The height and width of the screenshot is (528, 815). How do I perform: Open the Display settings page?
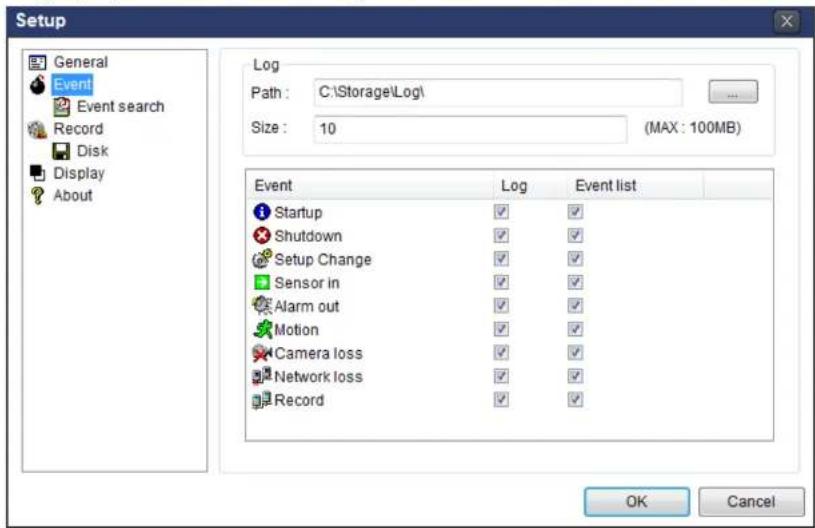point(79,173)
